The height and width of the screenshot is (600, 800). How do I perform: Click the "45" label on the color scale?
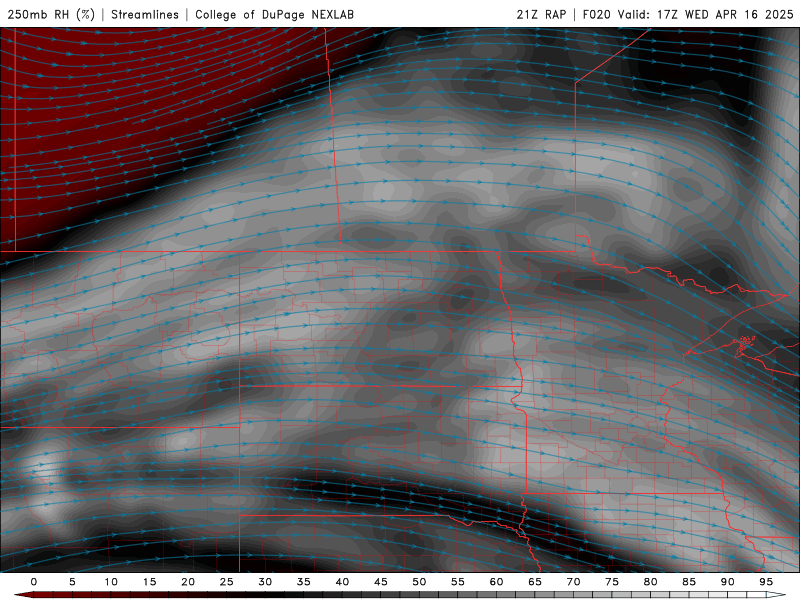381,582
